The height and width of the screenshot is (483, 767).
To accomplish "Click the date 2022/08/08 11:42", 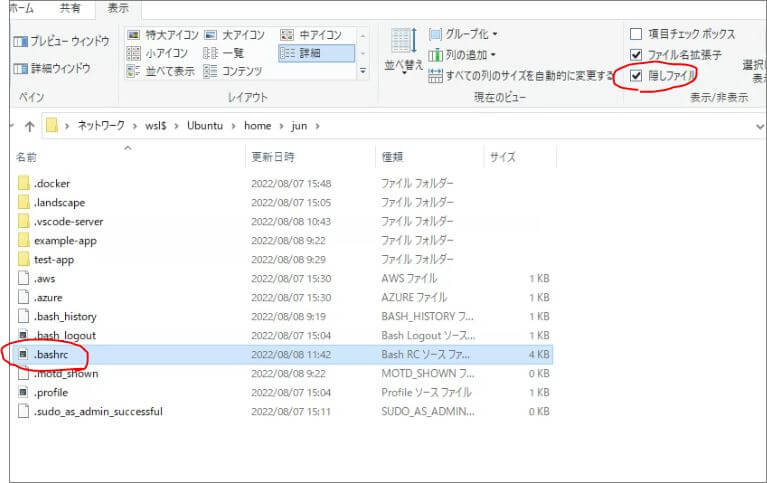I will click(291, 354).
